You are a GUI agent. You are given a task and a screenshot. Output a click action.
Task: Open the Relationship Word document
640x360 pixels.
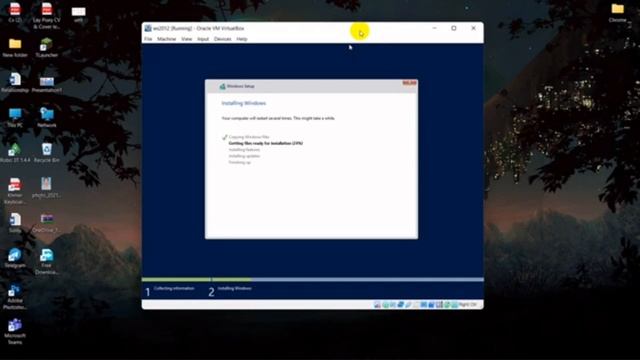(15, 82)
